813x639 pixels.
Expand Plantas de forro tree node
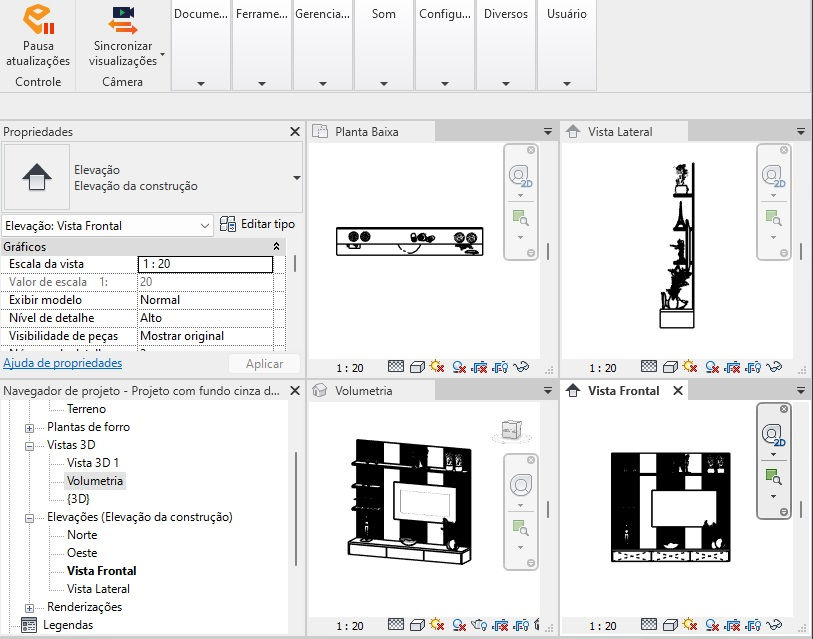pyautogui.click(x=30, y=428)
